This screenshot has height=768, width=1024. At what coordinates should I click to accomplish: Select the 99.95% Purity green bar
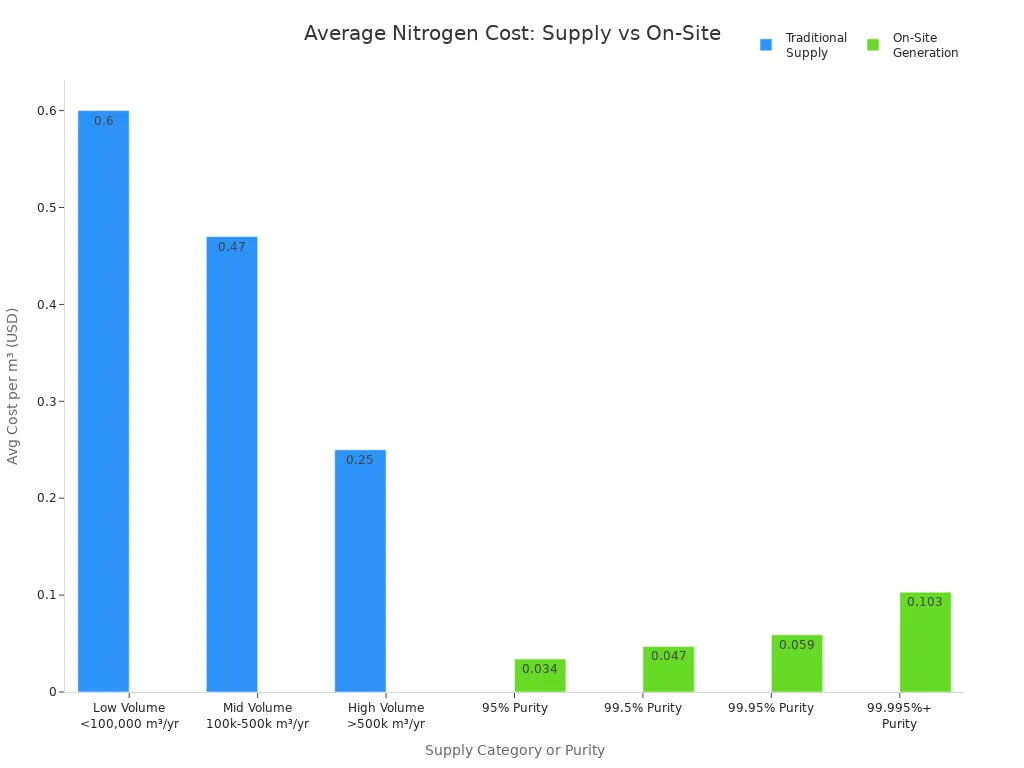796,662
